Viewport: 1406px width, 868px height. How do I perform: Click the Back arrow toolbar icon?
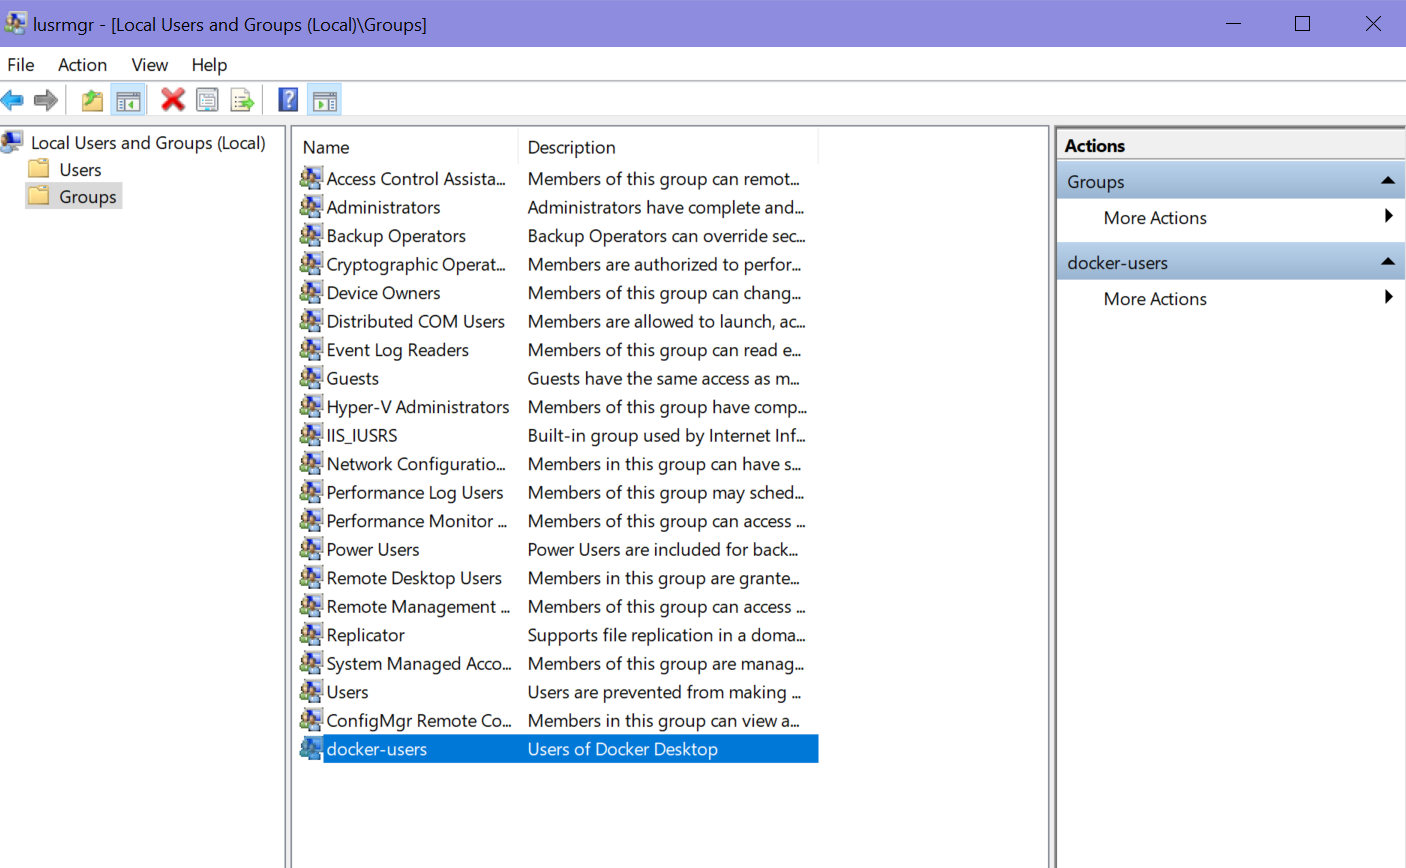click(x=13, y=100)
